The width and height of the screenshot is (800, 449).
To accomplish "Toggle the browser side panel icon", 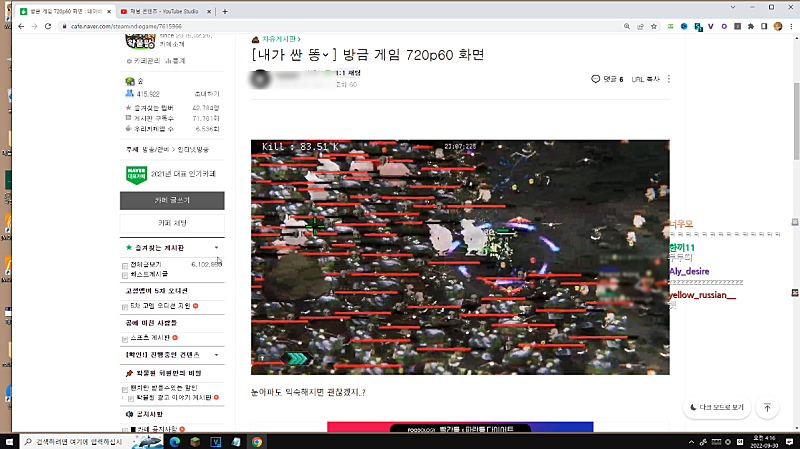I will click(x=764, y=27).
